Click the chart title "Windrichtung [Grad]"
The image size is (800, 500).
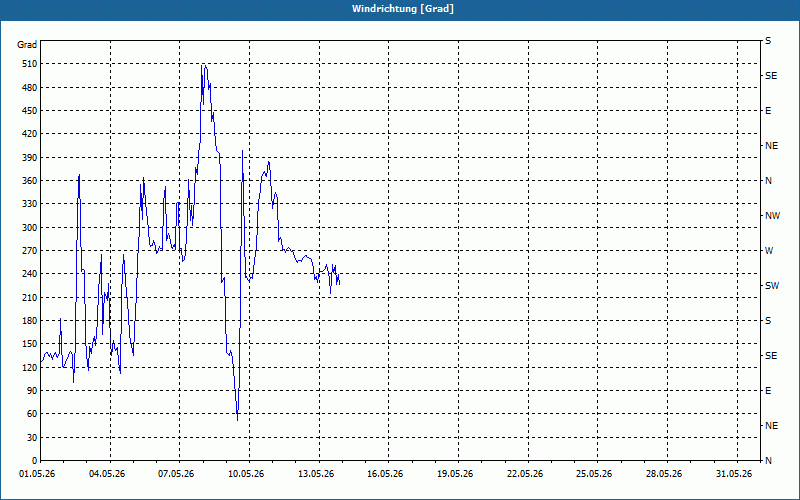[403, 9]
